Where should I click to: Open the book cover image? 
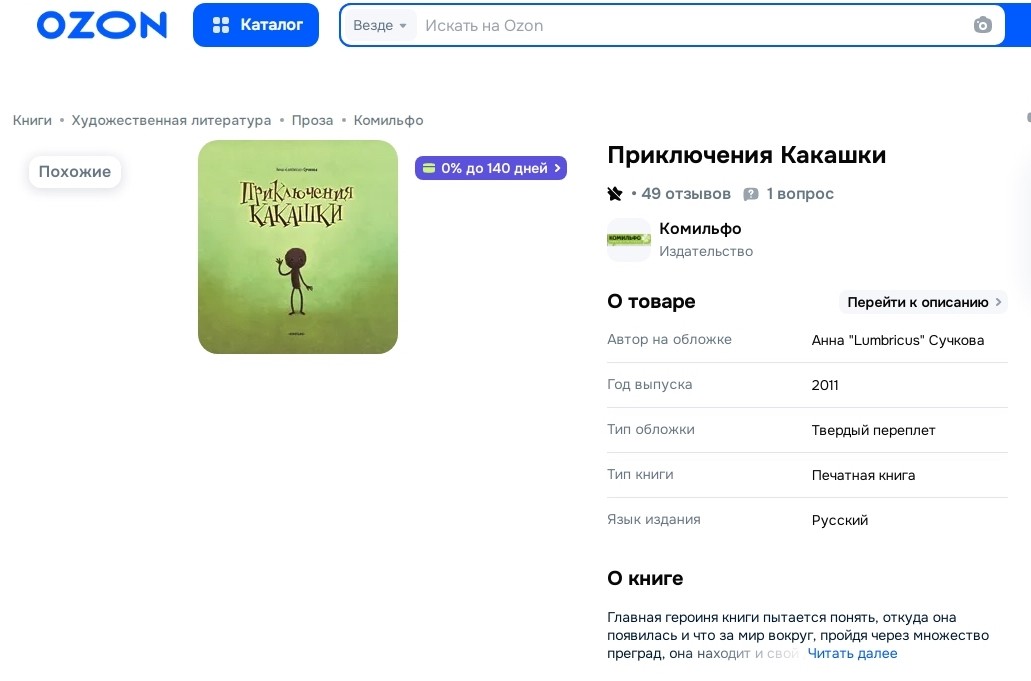tap(298, 247)
